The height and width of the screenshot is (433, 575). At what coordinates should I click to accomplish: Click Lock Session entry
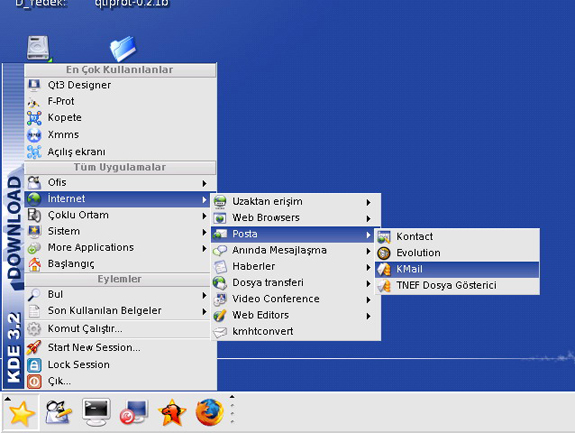pyautogui.click(x=120, y=365)
